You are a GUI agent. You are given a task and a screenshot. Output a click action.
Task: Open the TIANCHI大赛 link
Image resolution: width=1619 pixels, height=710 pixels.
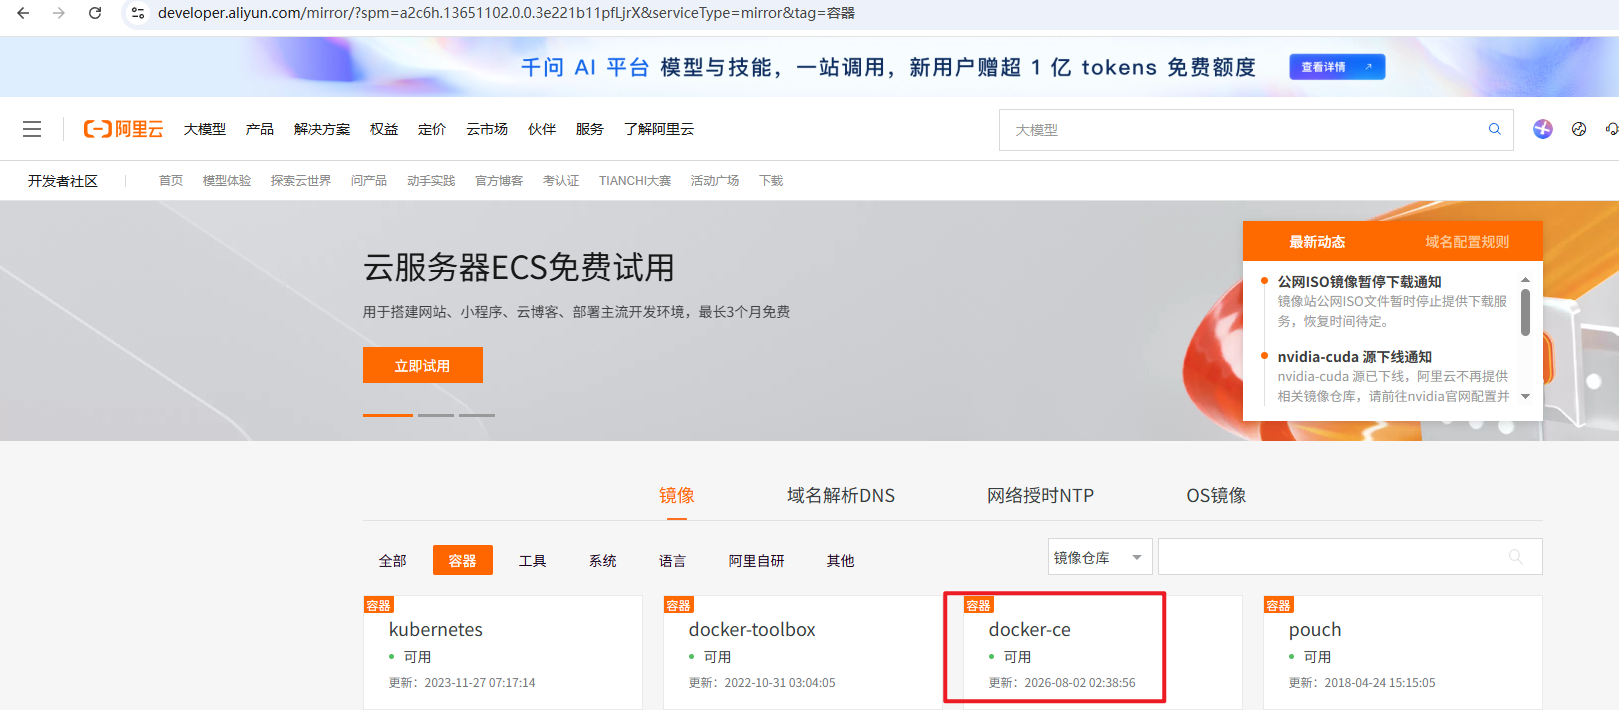tap(635, 181)
